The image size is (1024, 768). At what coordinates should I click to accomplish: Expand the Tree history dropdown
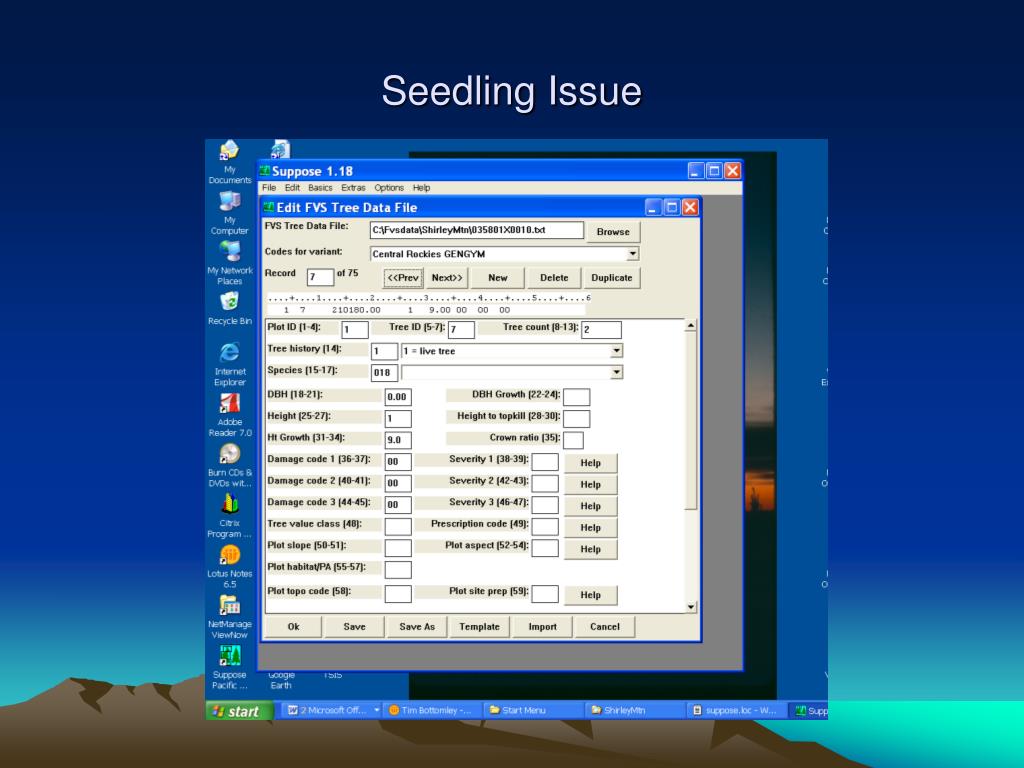[x=616, y=351]
